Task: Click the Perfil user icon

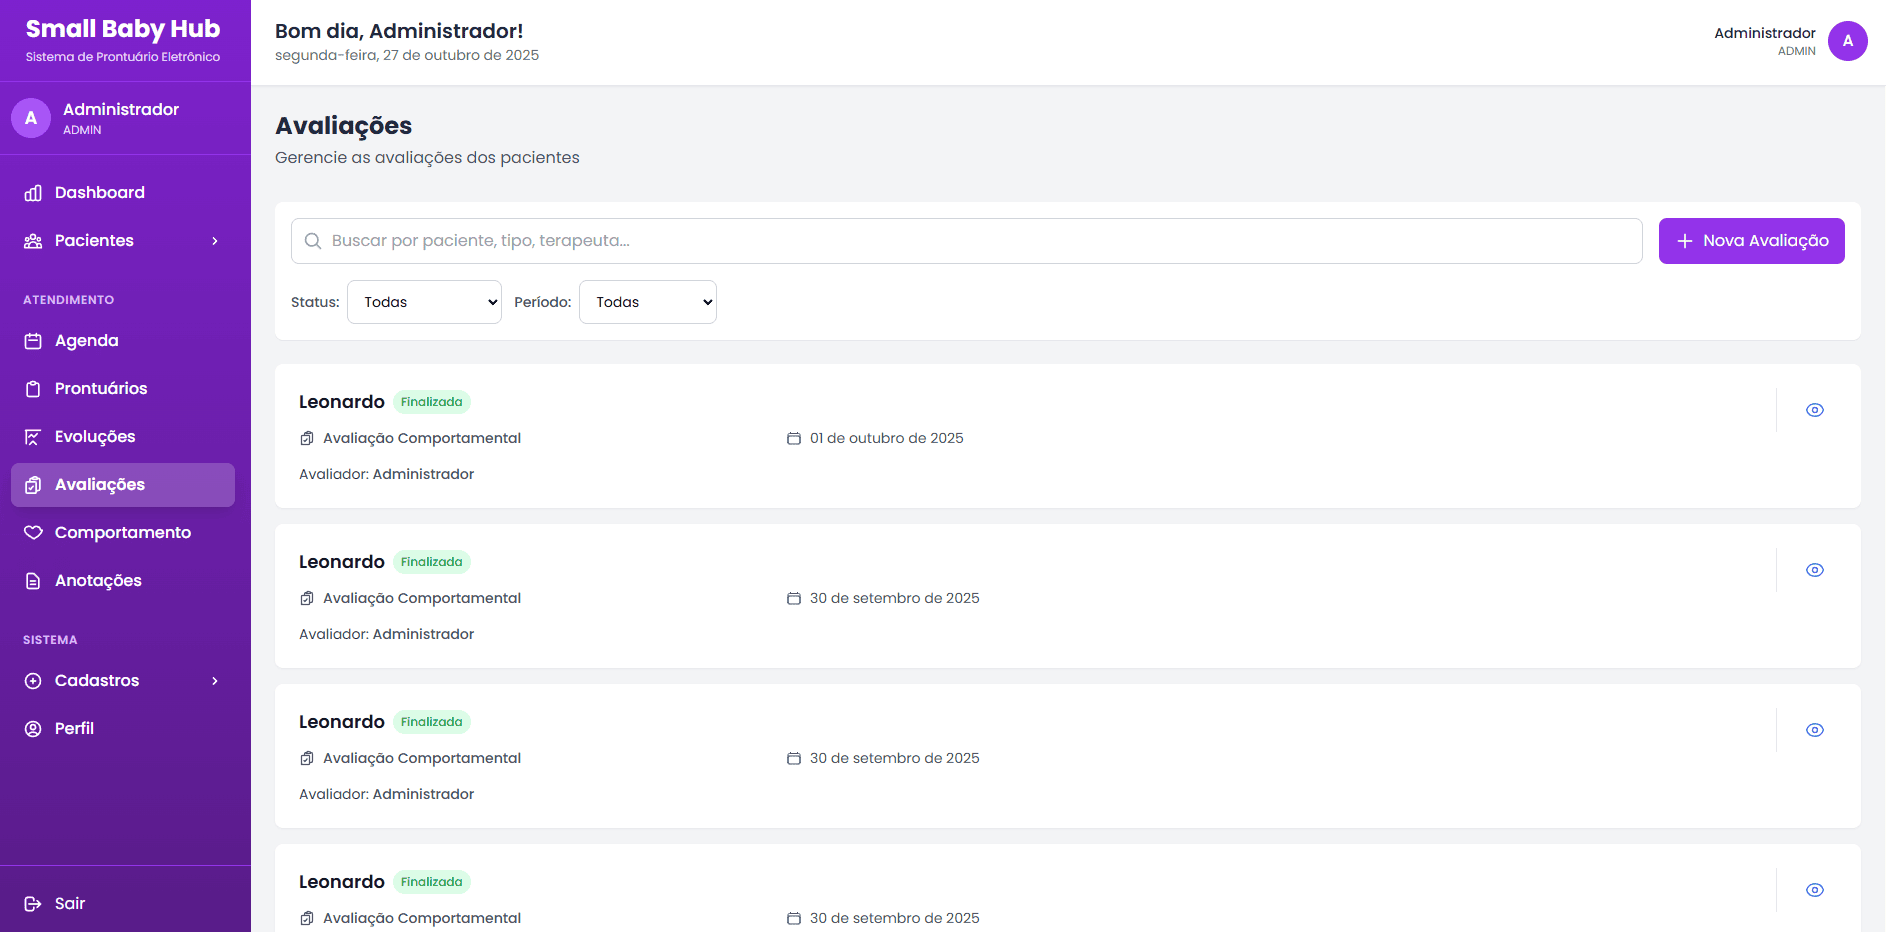Action: pyautogui.click(x=33, y=729)
